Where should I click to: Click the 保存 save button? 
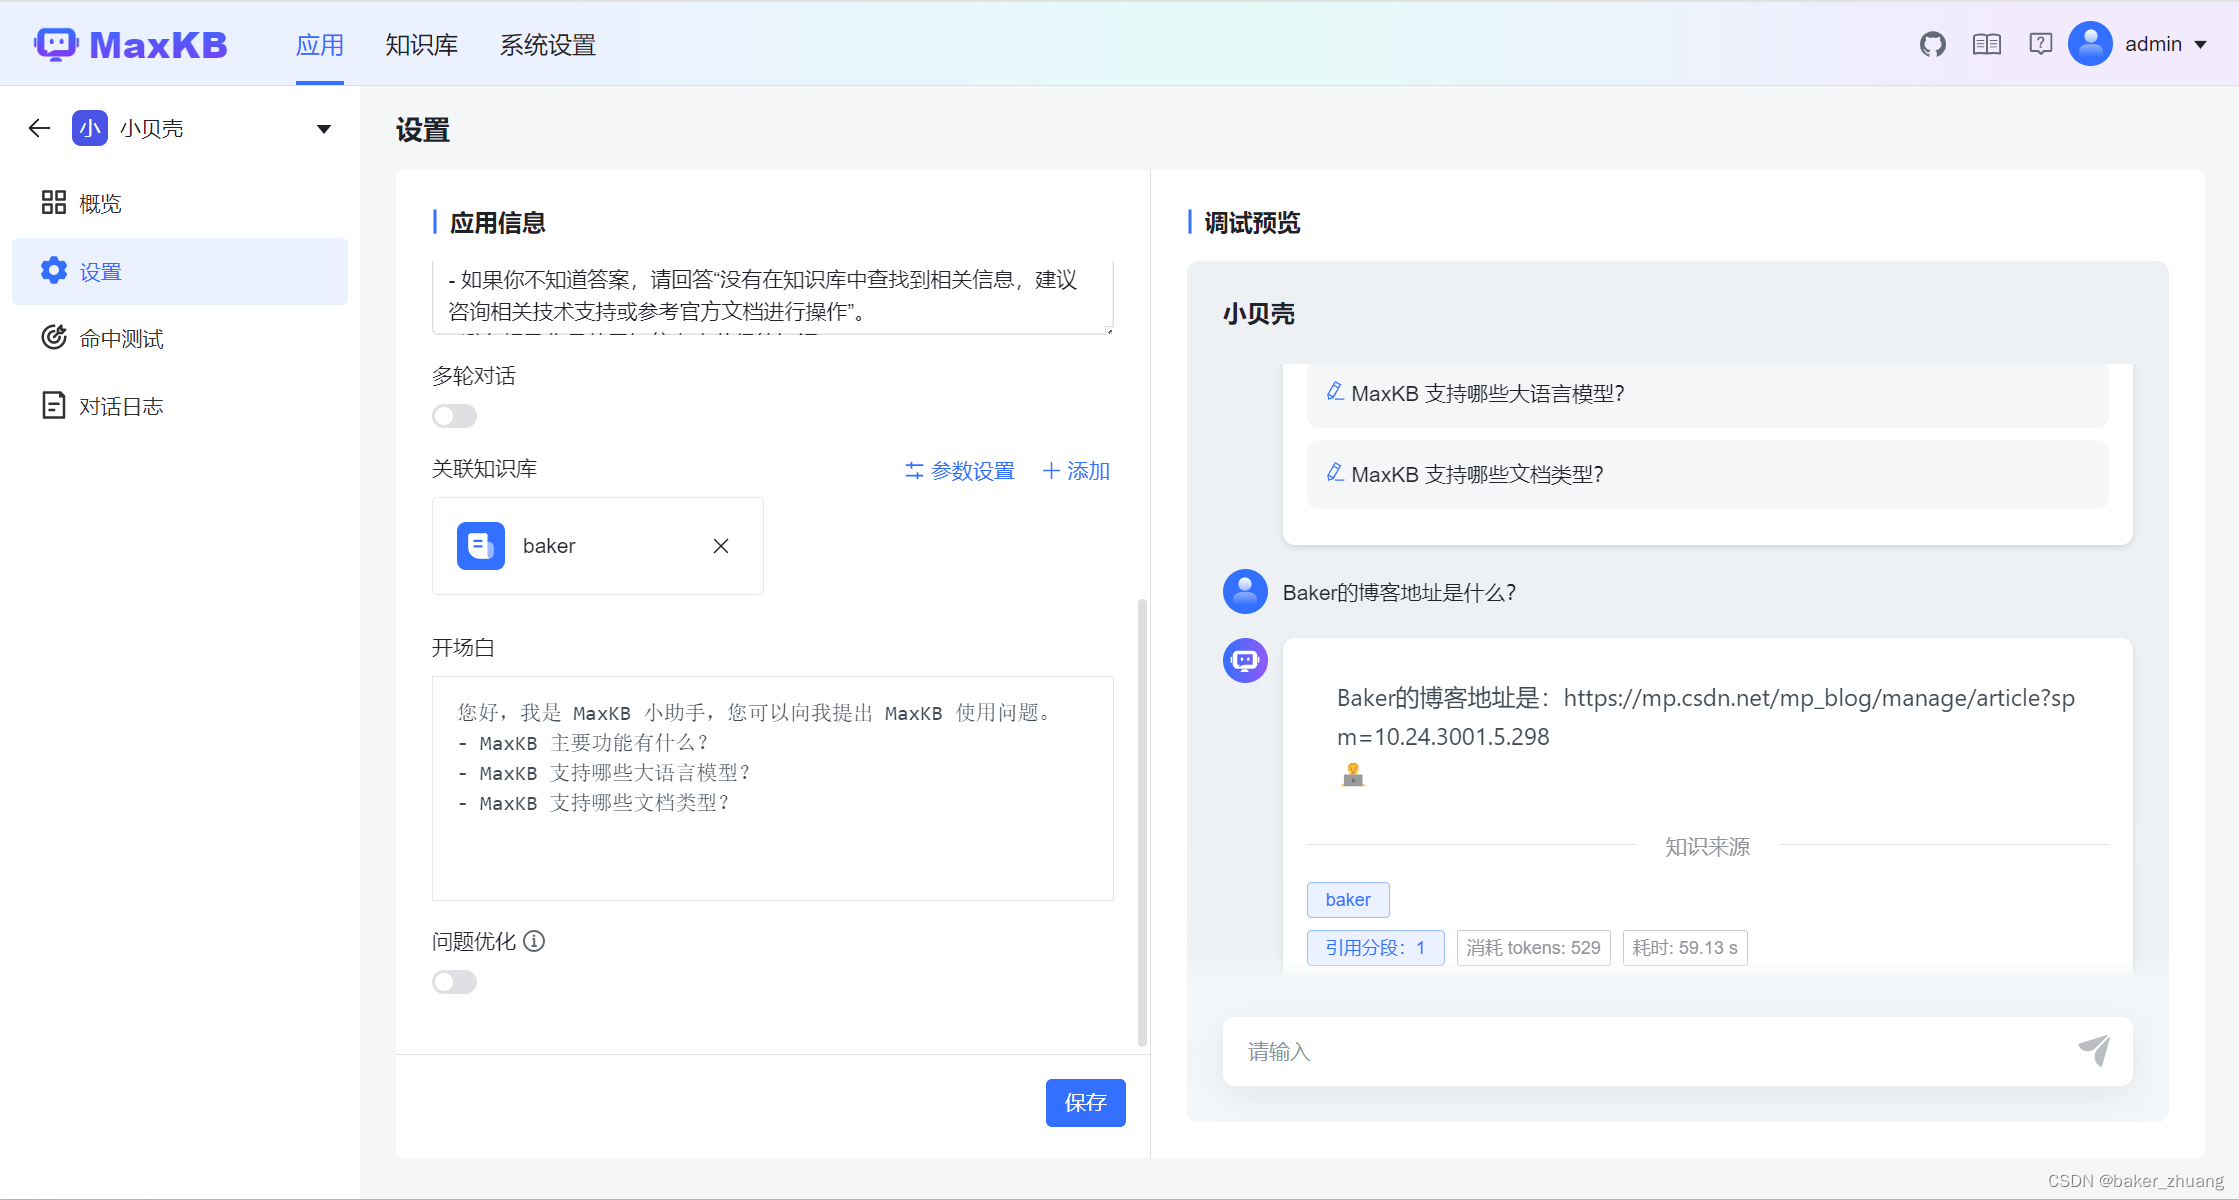[1085, 1102]
